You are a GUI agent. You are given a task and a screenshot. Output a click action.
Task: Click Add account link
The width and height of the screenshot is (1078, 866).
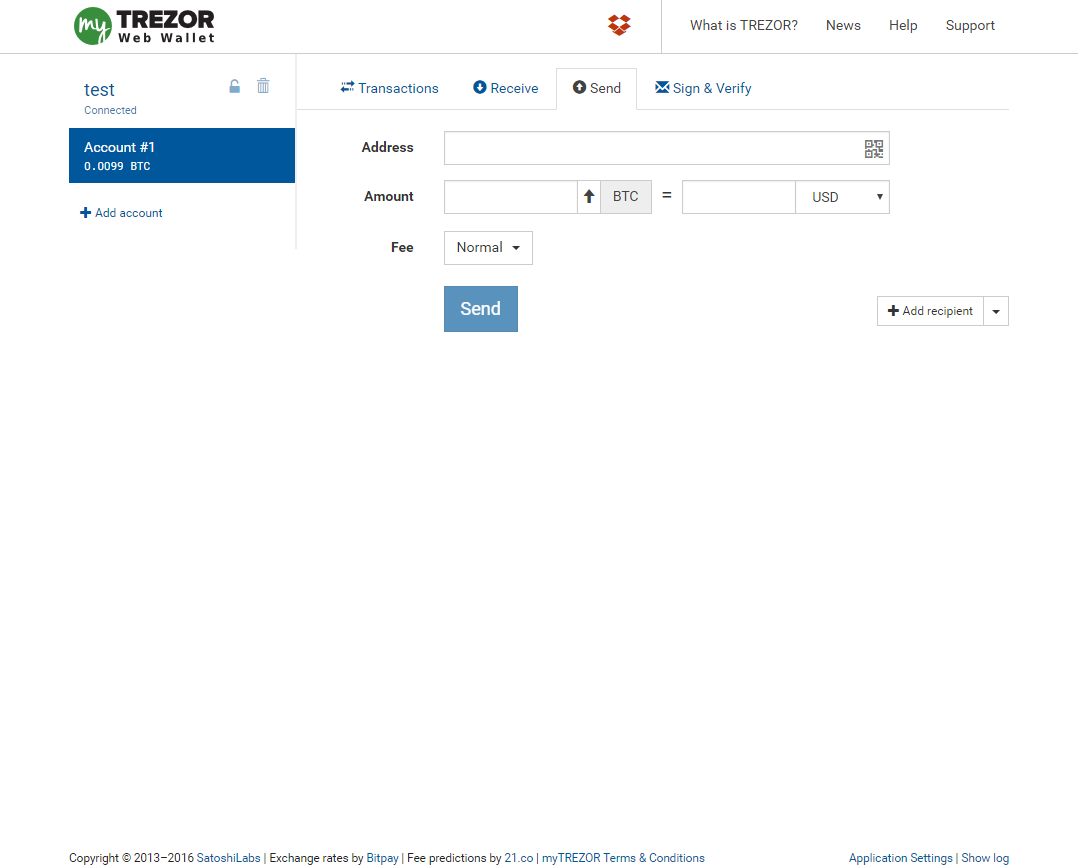point(122,213)
